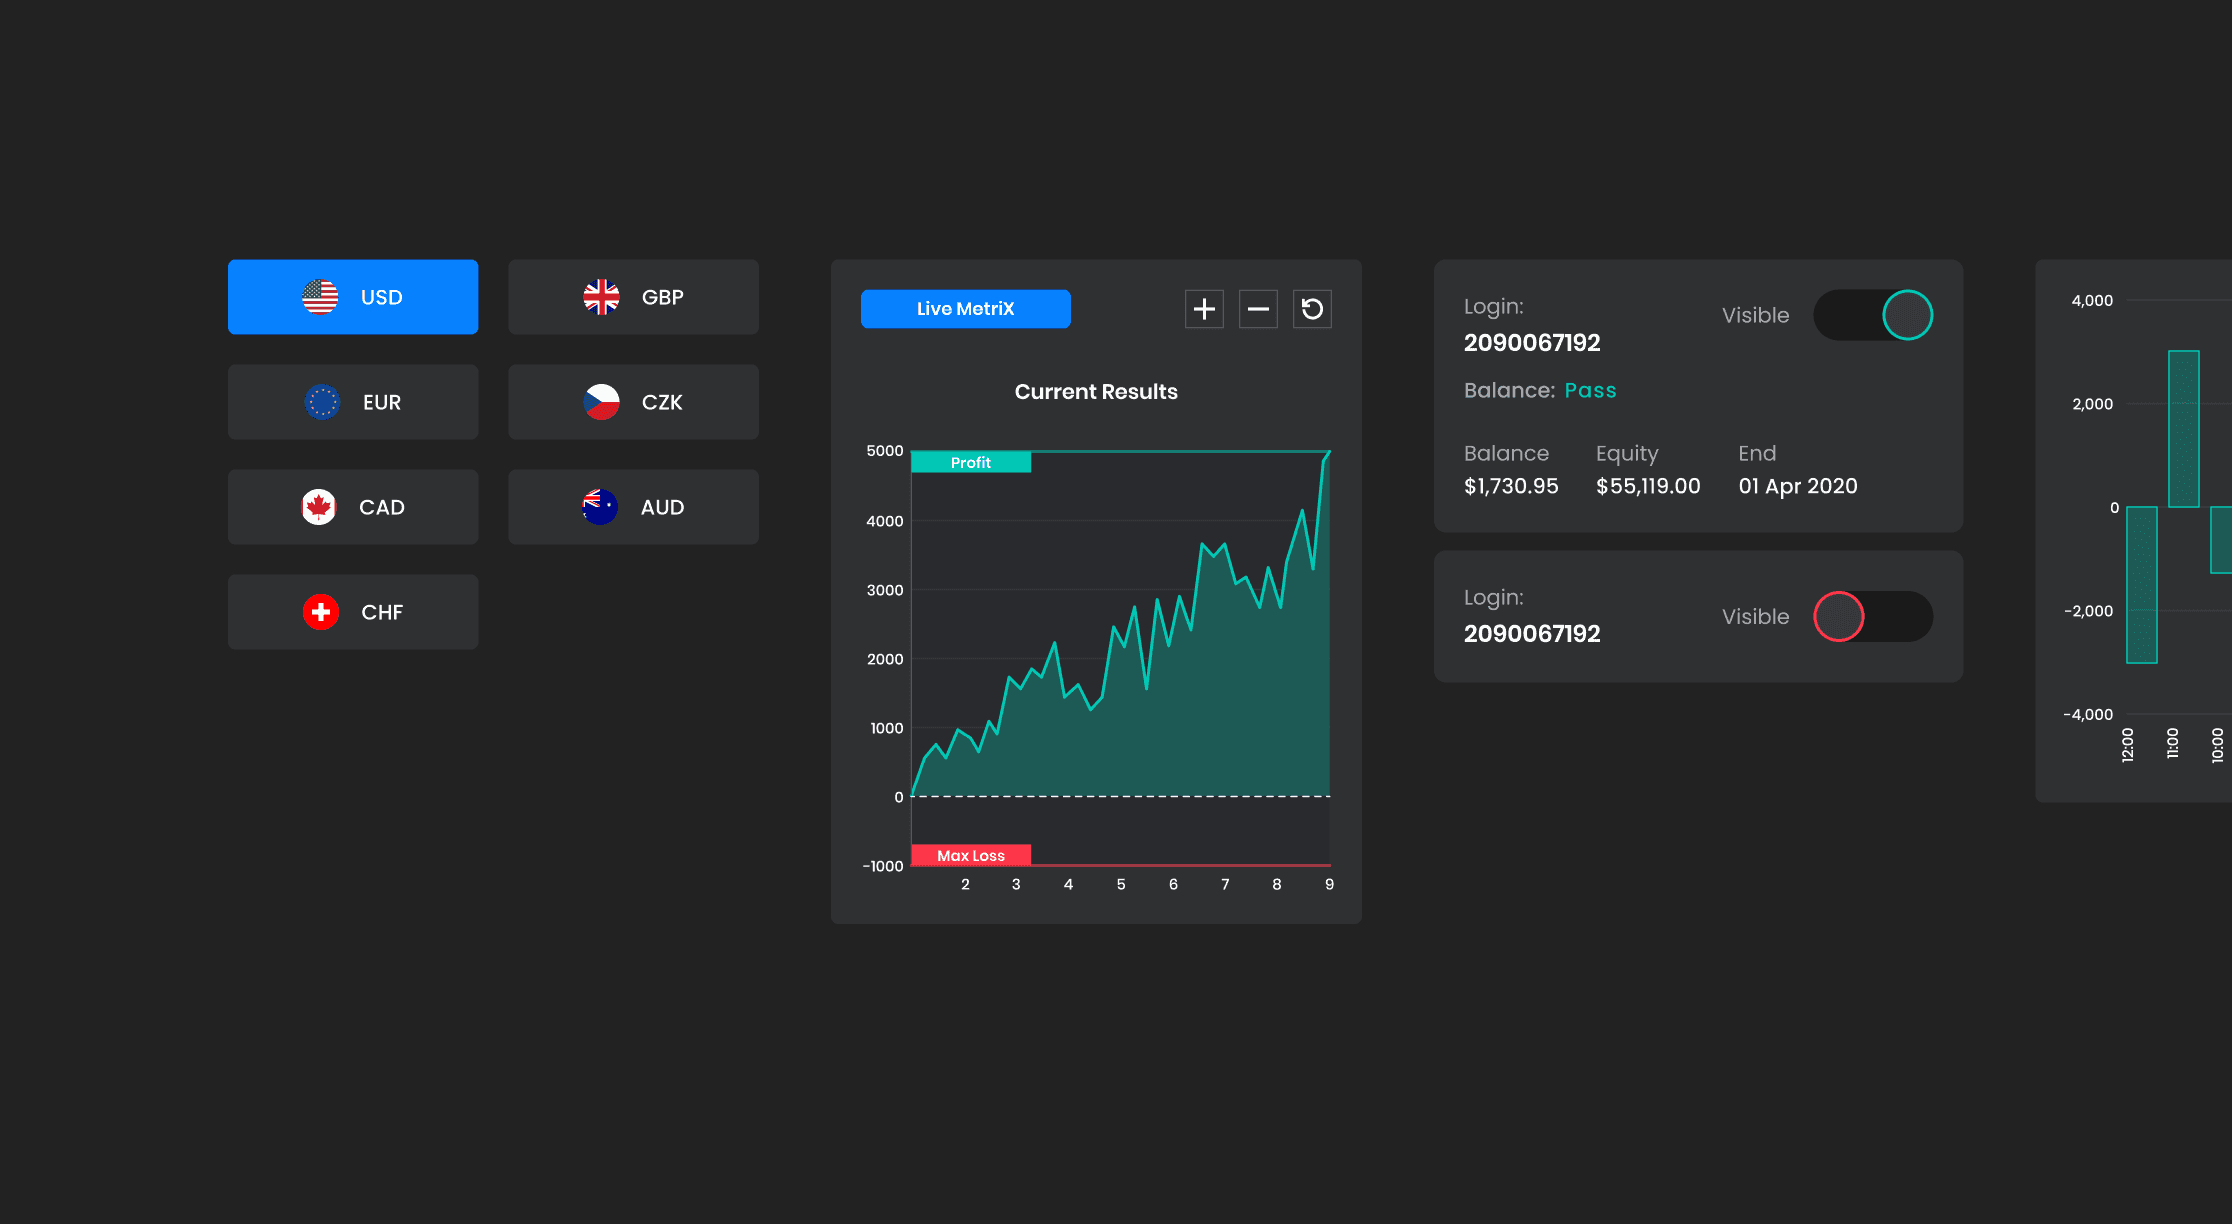Click the Canadian flag icon
This screenshot has width=2232, height=1224.
point(319,507)
